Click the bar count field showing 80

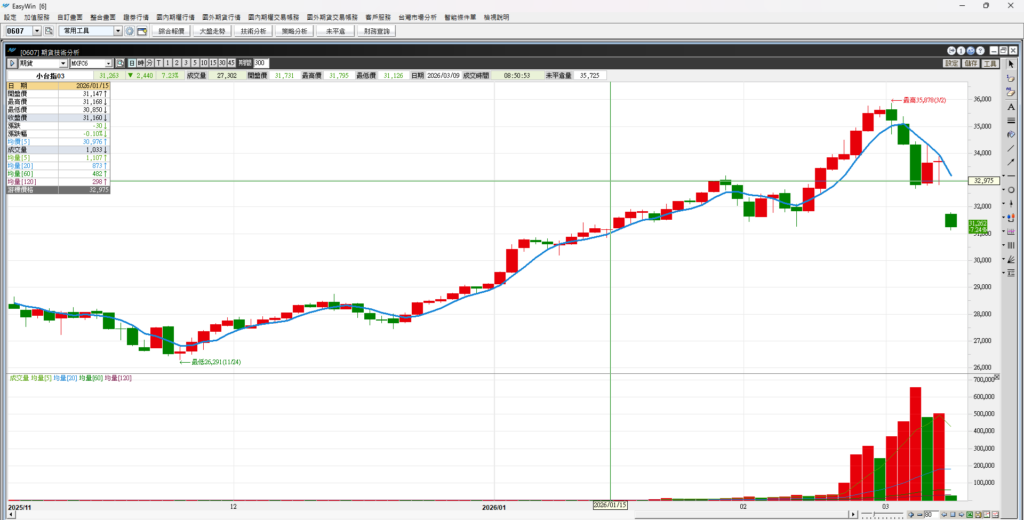pos(929,514)
